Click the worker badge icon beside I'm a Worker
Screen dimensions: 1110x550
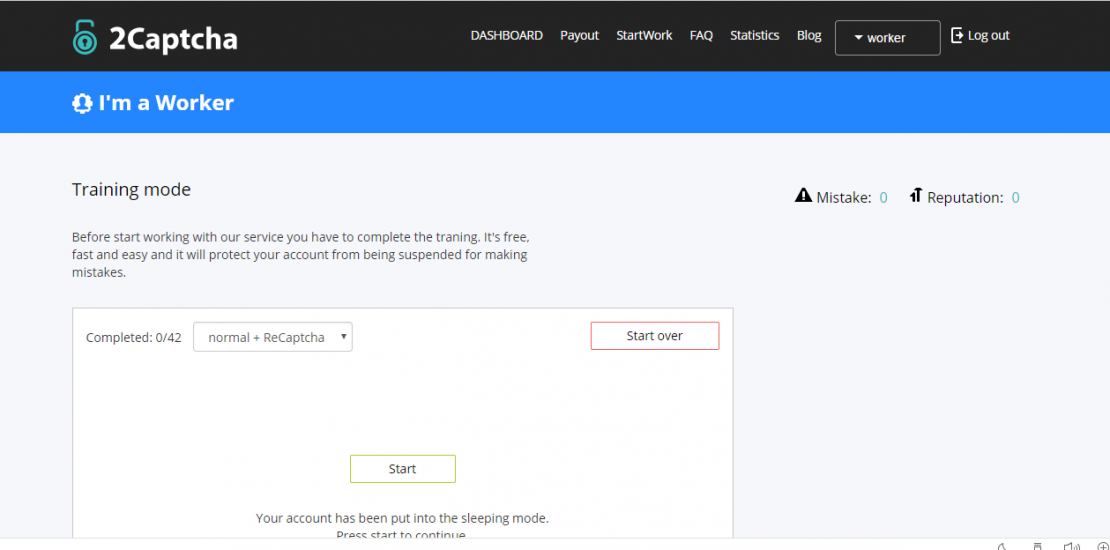(82, 103)
